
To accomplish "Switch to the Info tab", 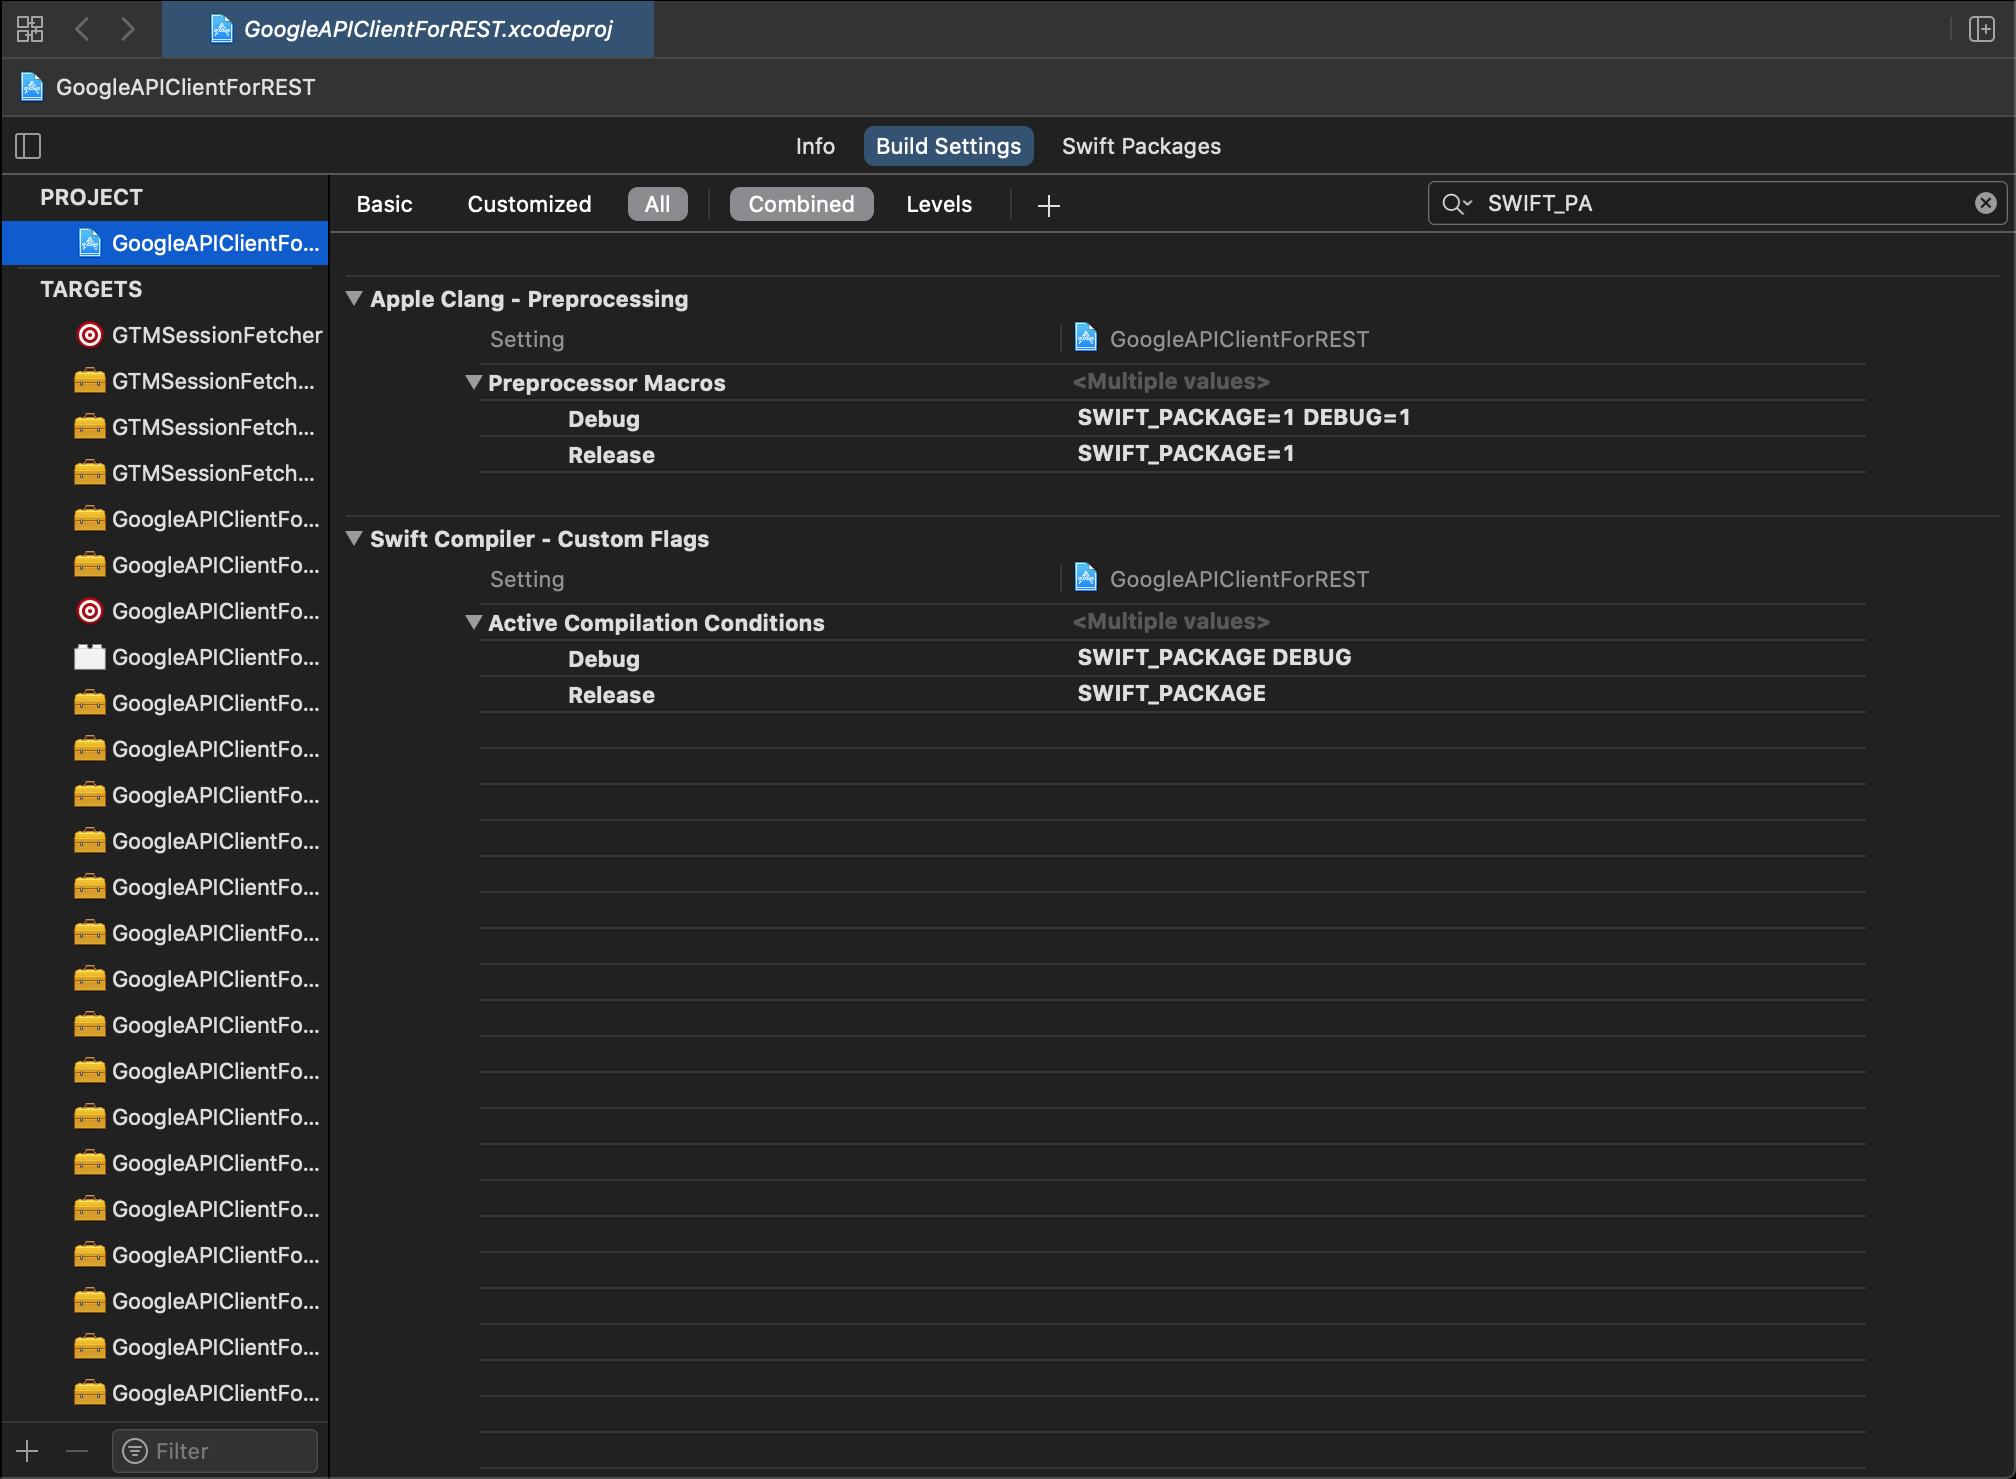I will [x=815, y=146].
